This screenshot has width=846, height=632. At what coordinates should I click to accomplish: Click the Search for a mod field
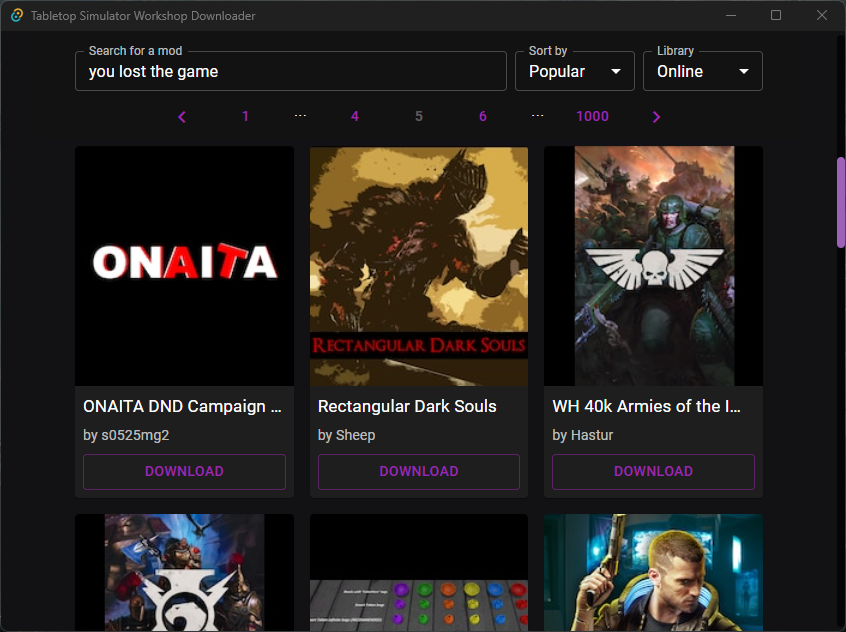tap(291, 71)
